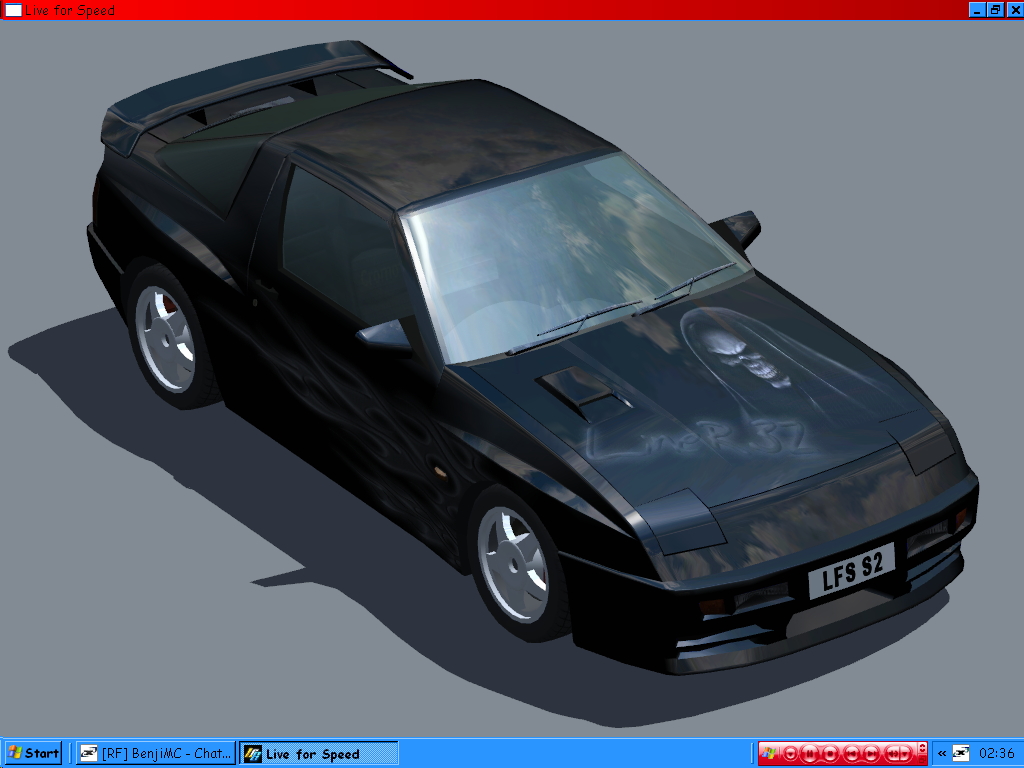This screenshot has height=768, width=1024.
Task: Click the Live for Speed title bar icon
Action: pyautogui.click(x=13, y=10)
